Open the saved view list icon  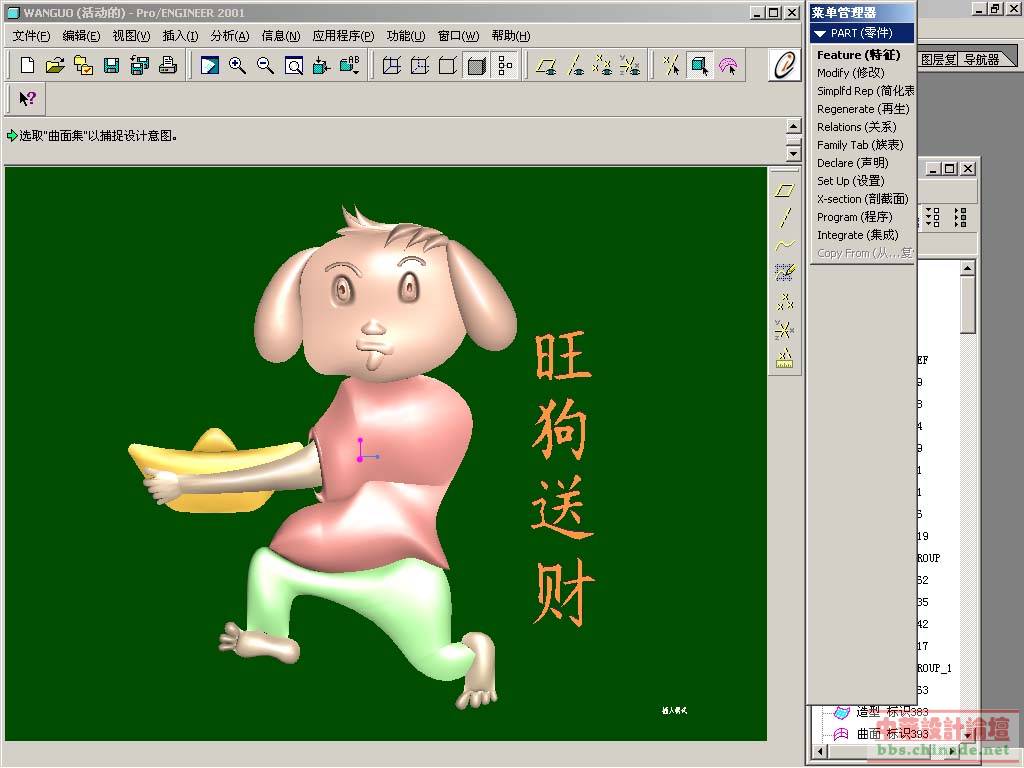point(350,65)
